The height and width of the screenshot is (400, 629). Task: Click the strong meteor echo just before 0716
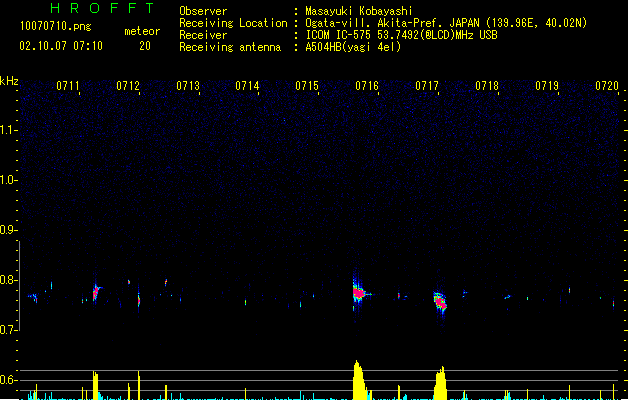[x=359, y=293]
